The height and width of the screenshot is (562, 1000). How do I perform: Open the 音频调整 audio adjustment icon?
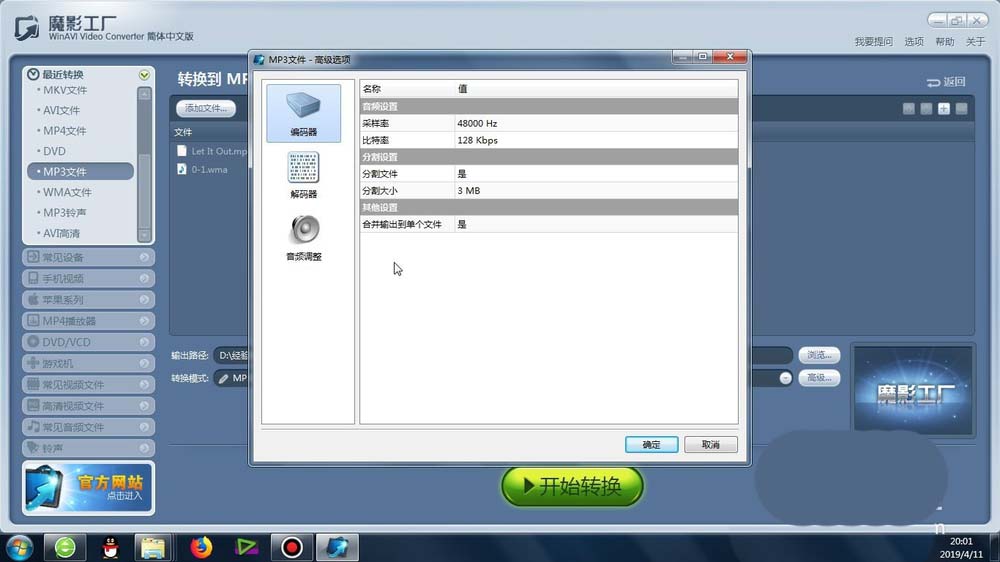(304, 237)
